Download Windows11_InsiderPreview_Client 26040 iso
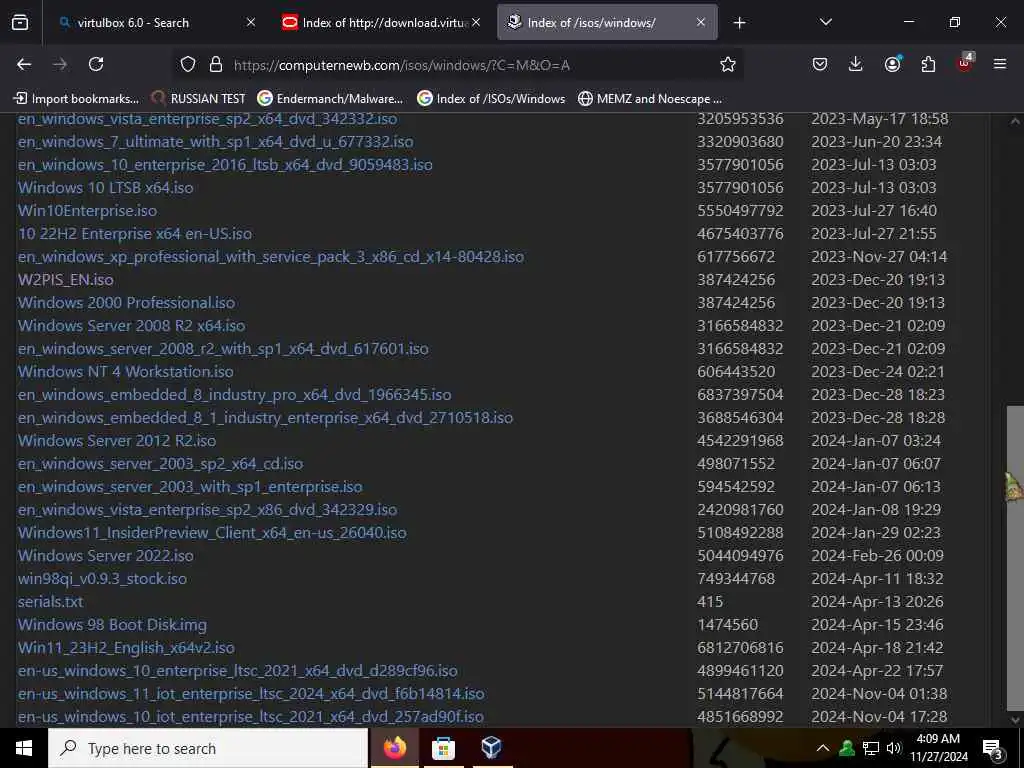 [212, 533]
